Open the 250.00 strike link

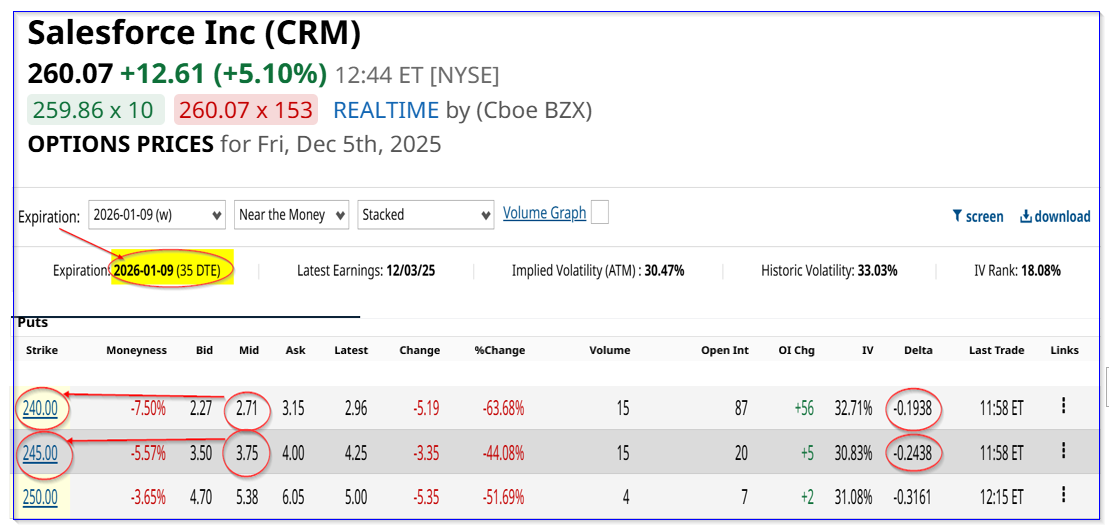(x=40, y=497)
